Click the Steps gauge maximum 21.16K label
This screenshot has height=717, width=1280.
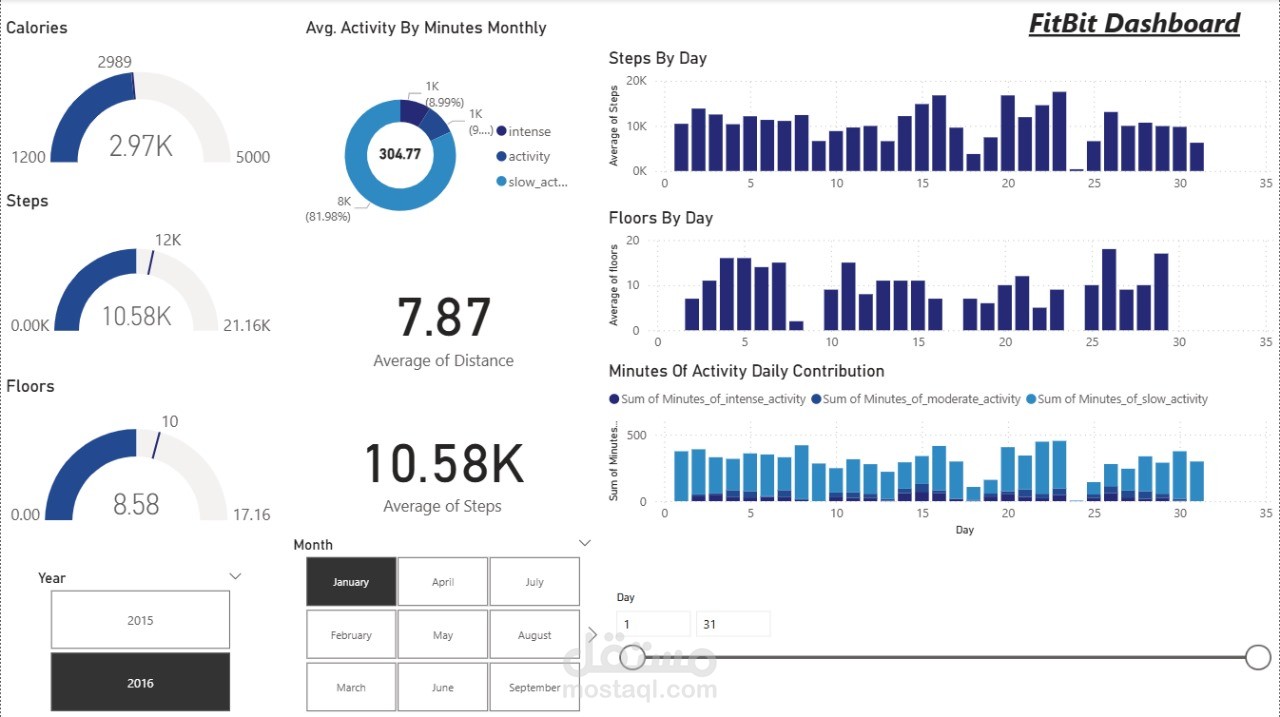coord(246,325)
